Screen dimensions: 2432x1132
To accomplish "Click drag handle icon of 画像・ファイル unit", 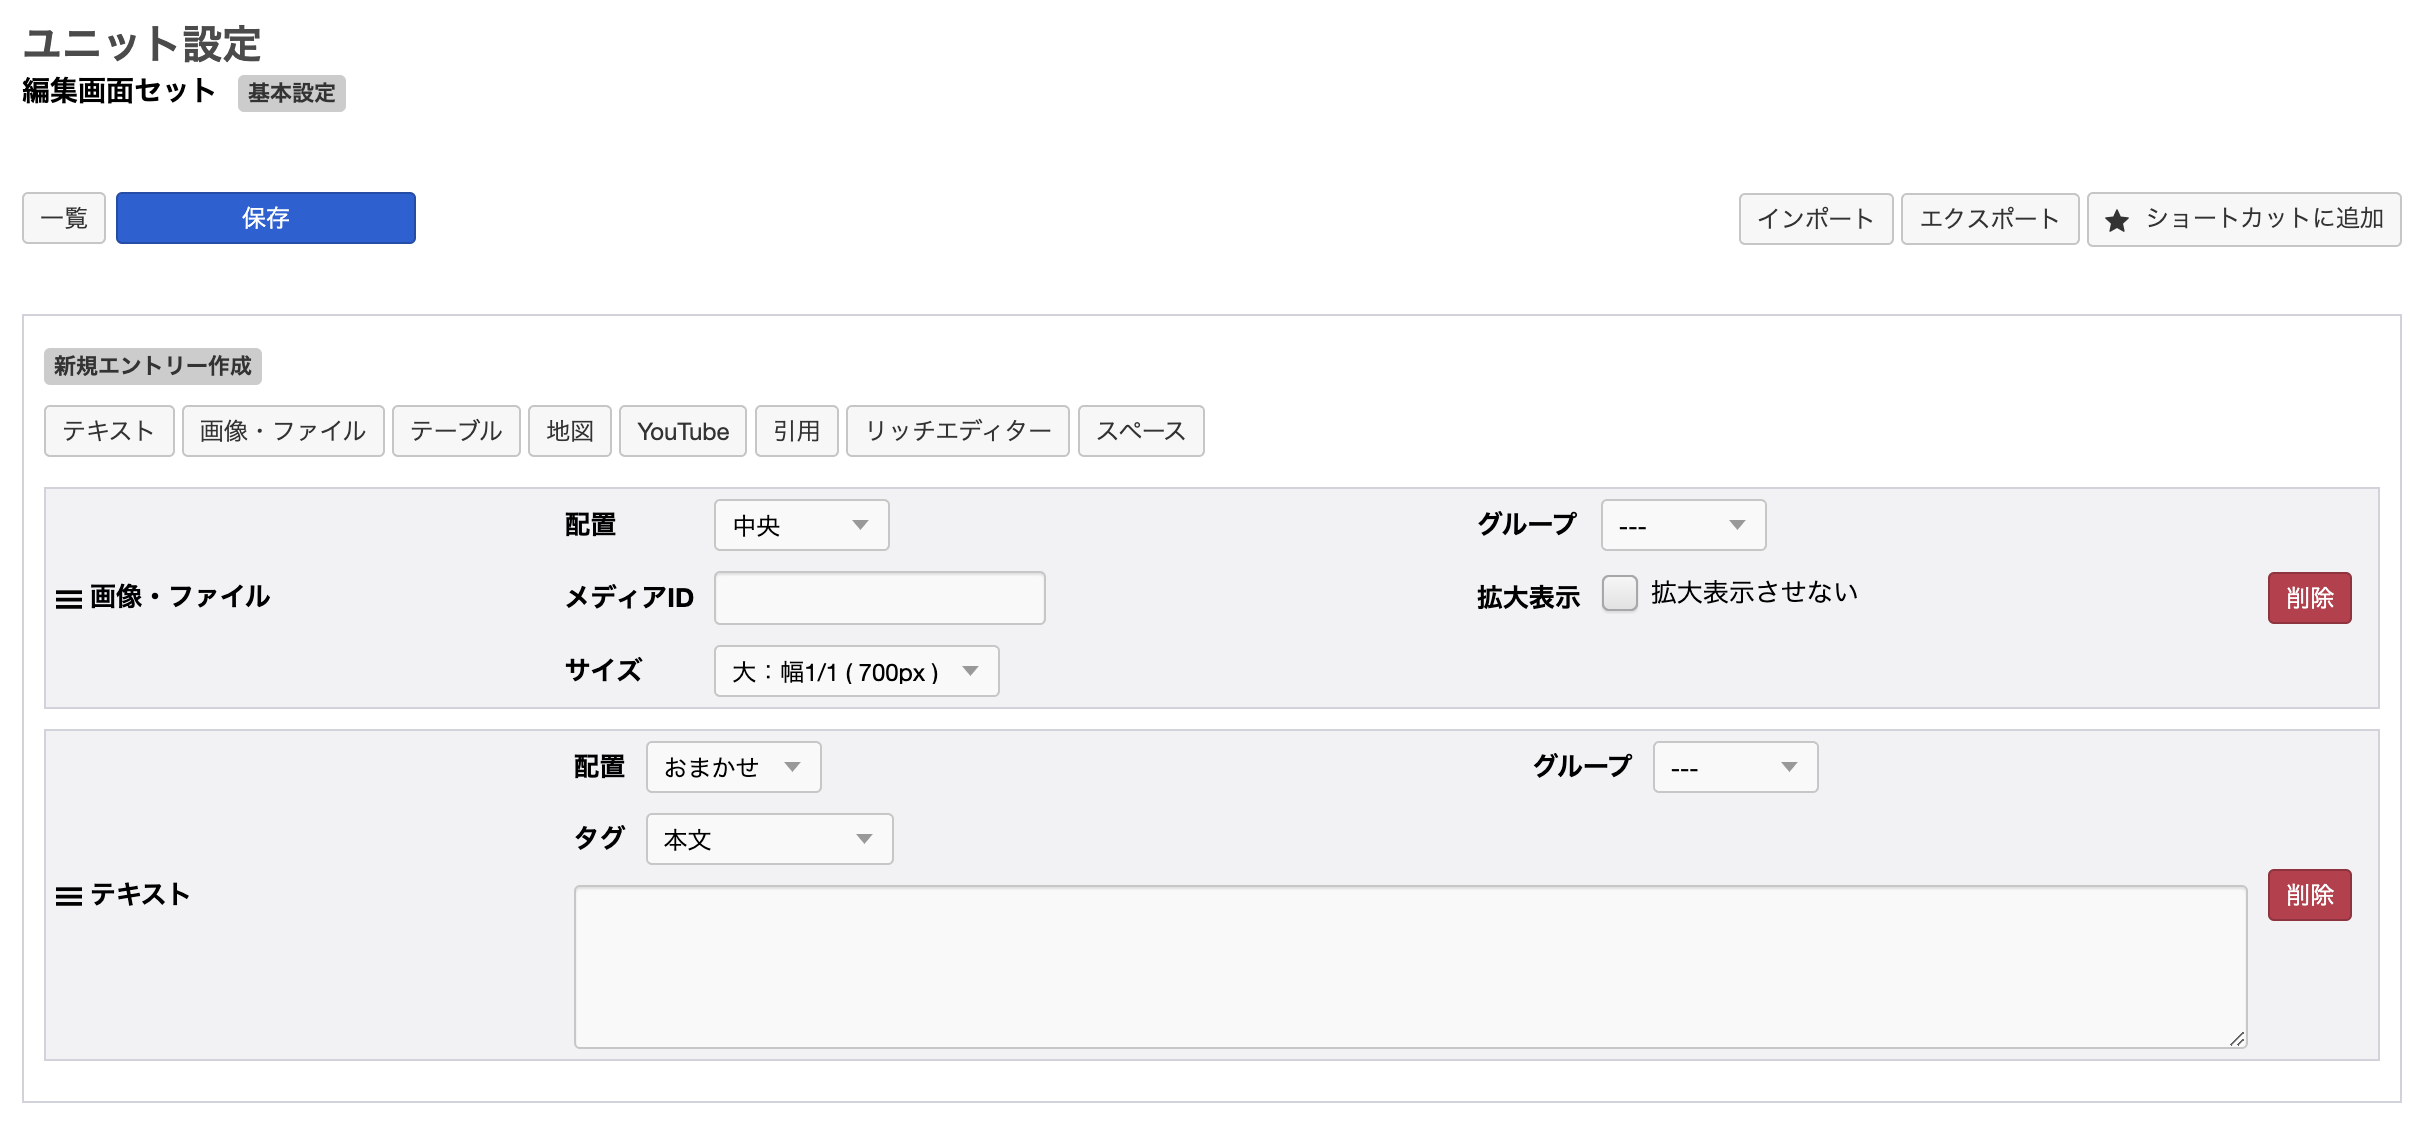I will (x=68, y=599).
